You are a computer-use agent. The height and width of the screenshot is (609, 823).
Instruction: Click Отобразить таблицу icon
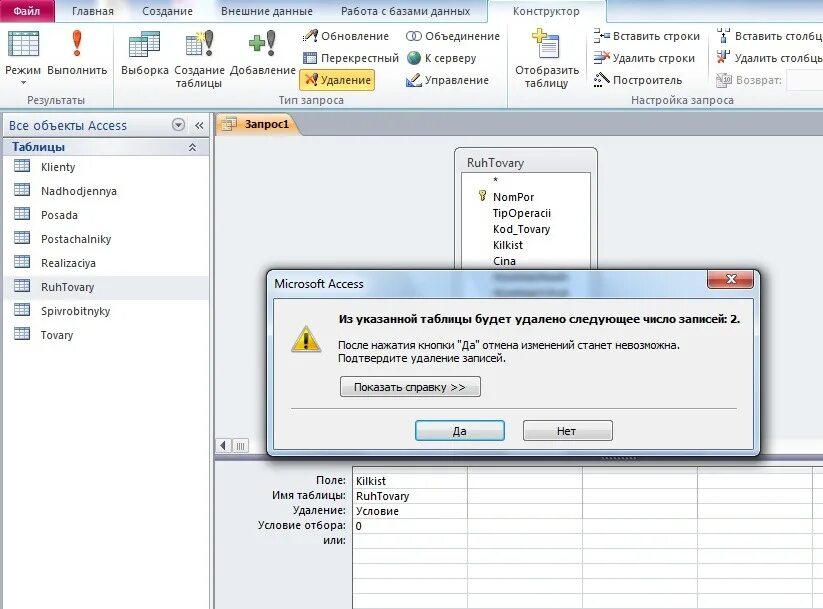point(546,44)
